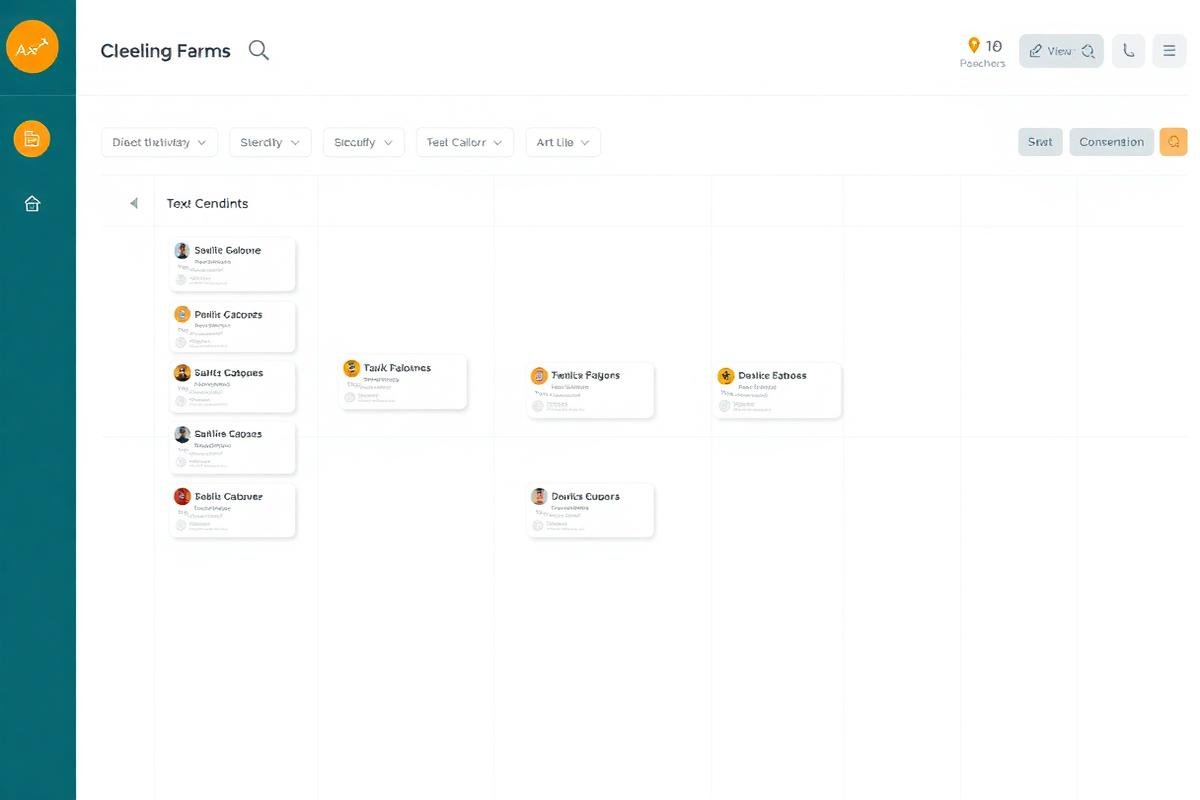Open the Saillire Cabaes card

pyautogui.click(x=233, y=447)
